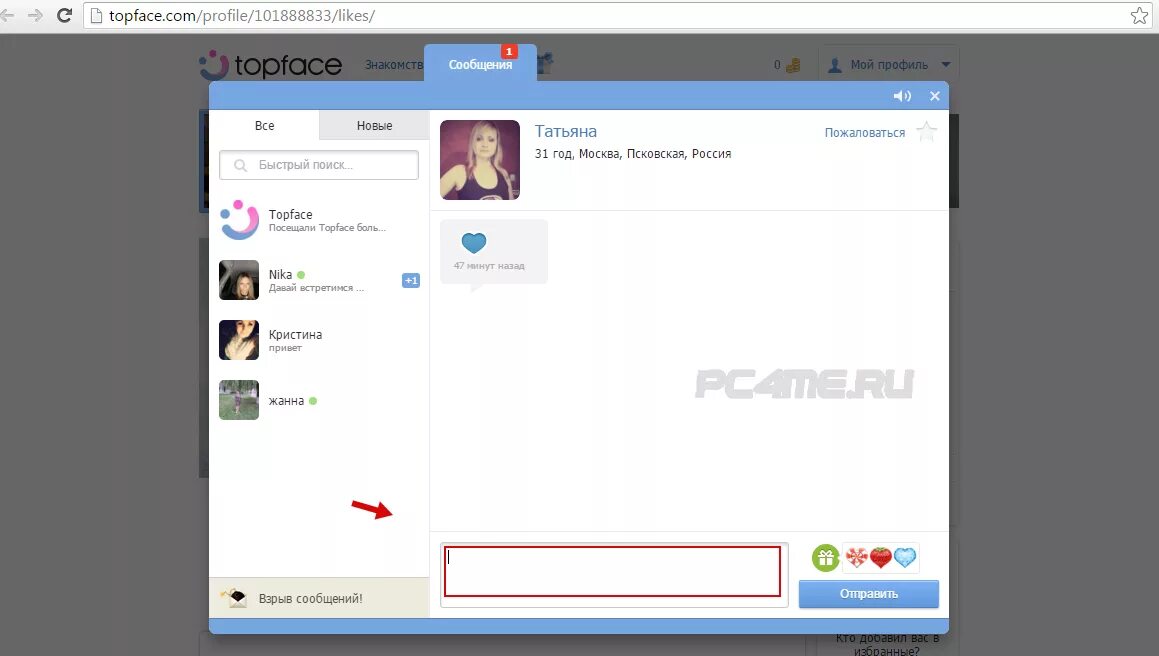Bookmark the page with the star icon

tap(1139, 16)
